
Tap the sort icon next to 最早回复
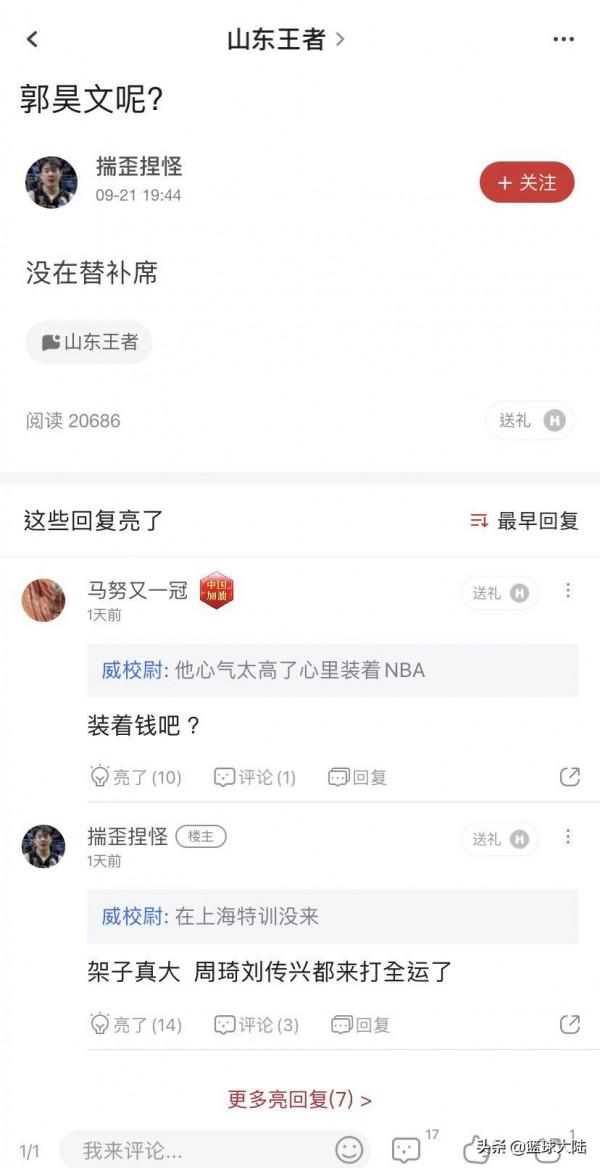pos(476,521)
